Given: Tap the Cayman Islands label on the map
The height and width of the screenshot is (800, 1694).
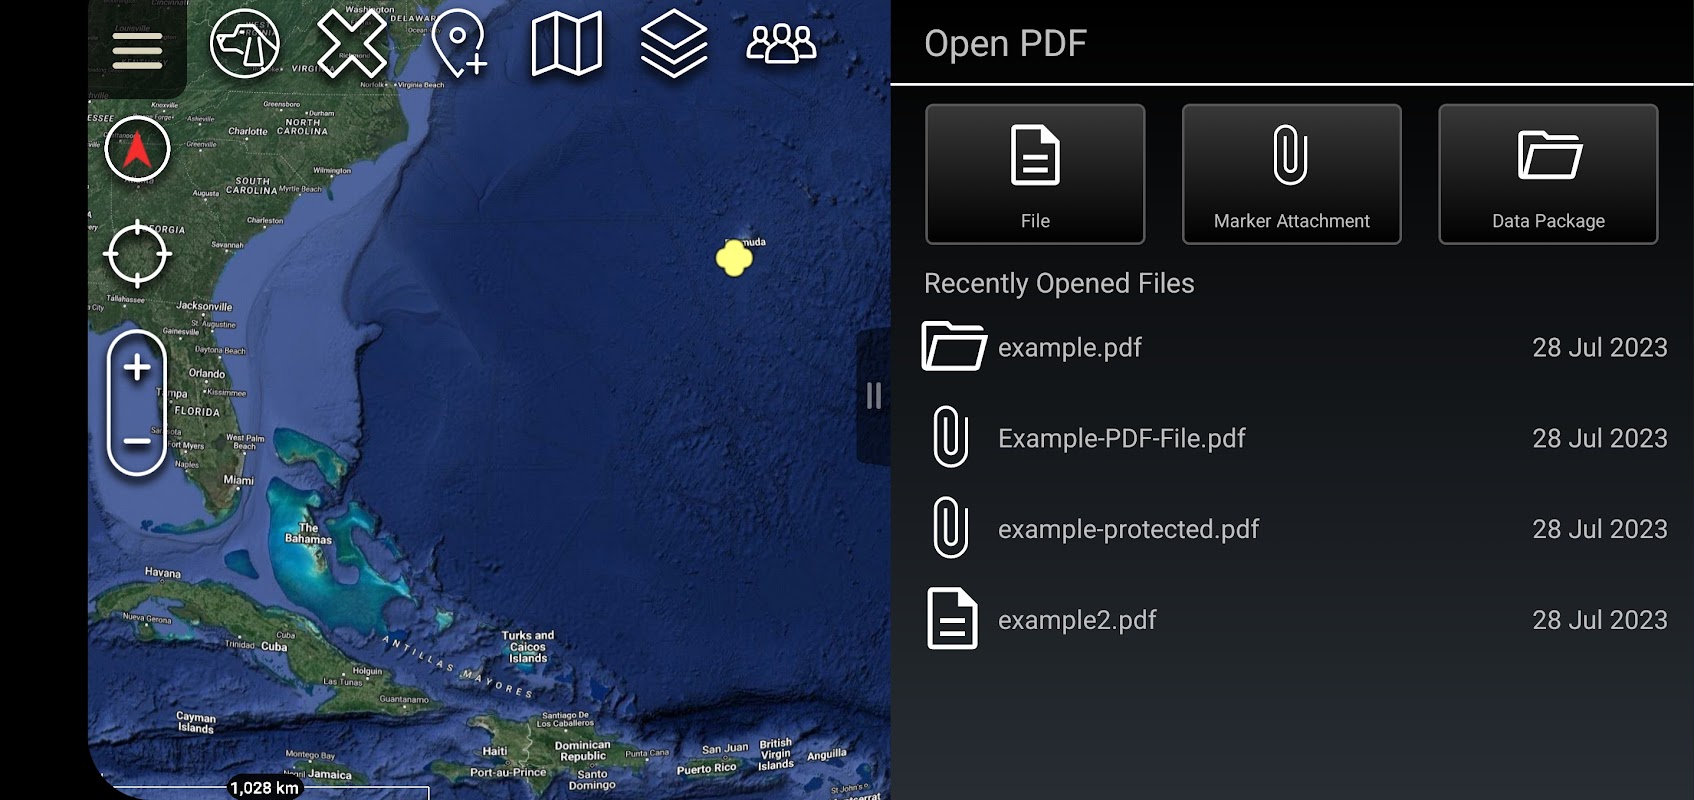Looking at the screenshot, I should coord(196,723).
